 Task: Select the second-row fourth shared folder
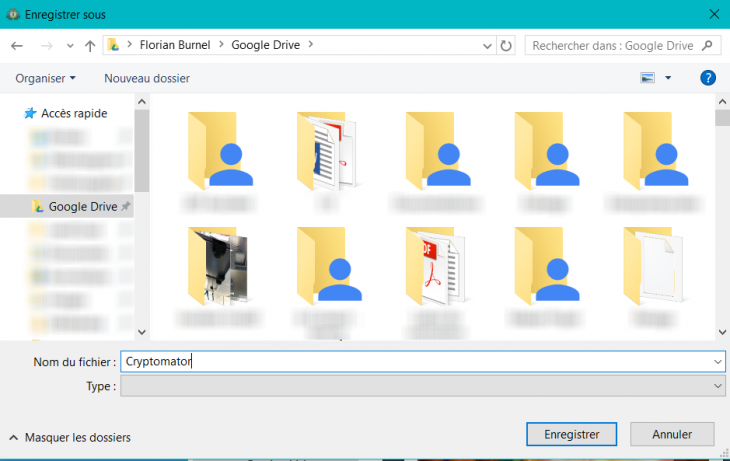[x=547, y=266]
